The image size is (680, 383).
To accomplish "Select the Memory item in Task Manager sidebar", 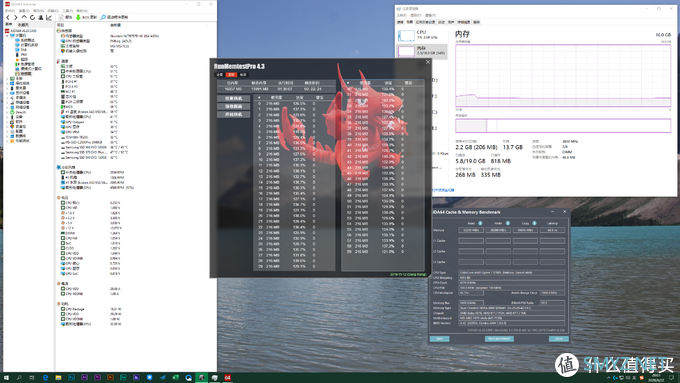I will pos(422,51).
